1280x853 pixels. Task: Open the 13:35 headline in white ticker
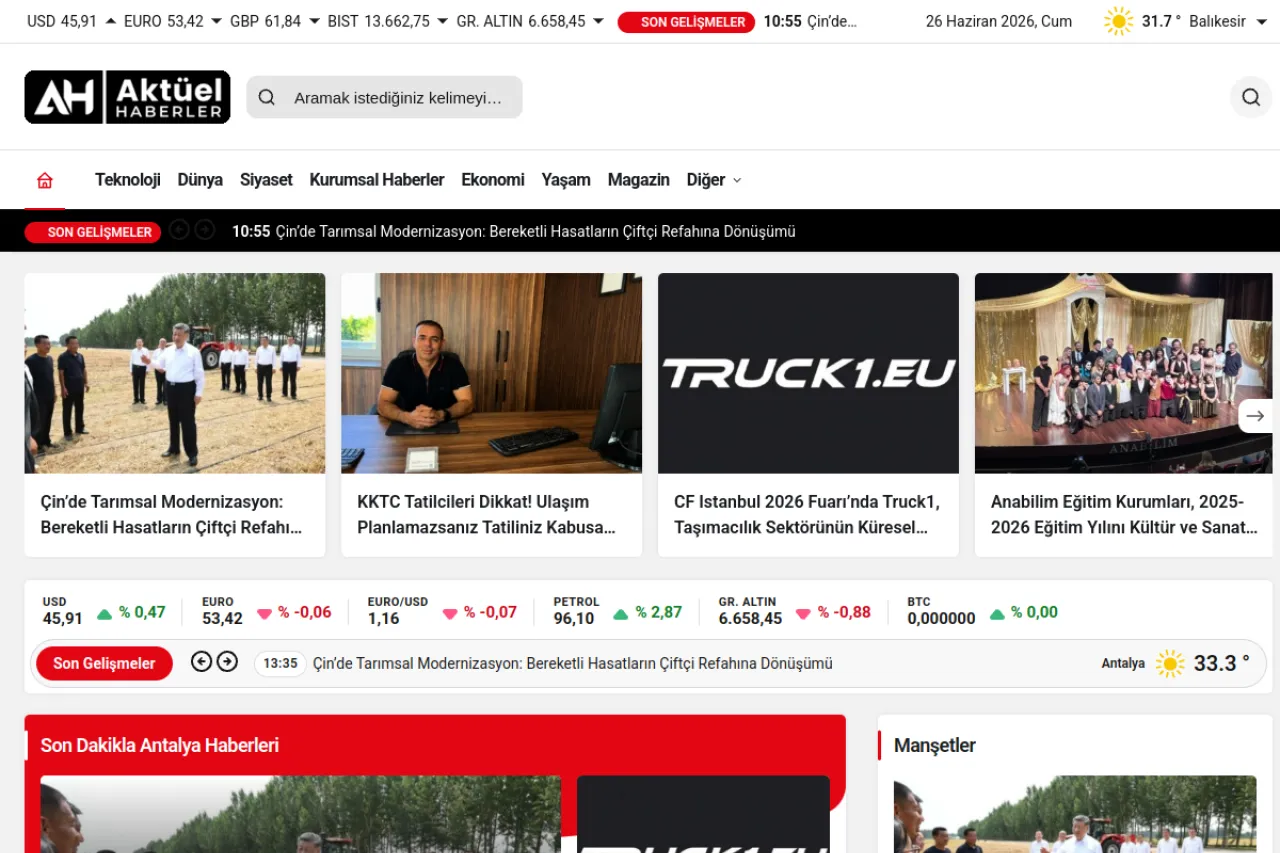click(x=572, y=663)
